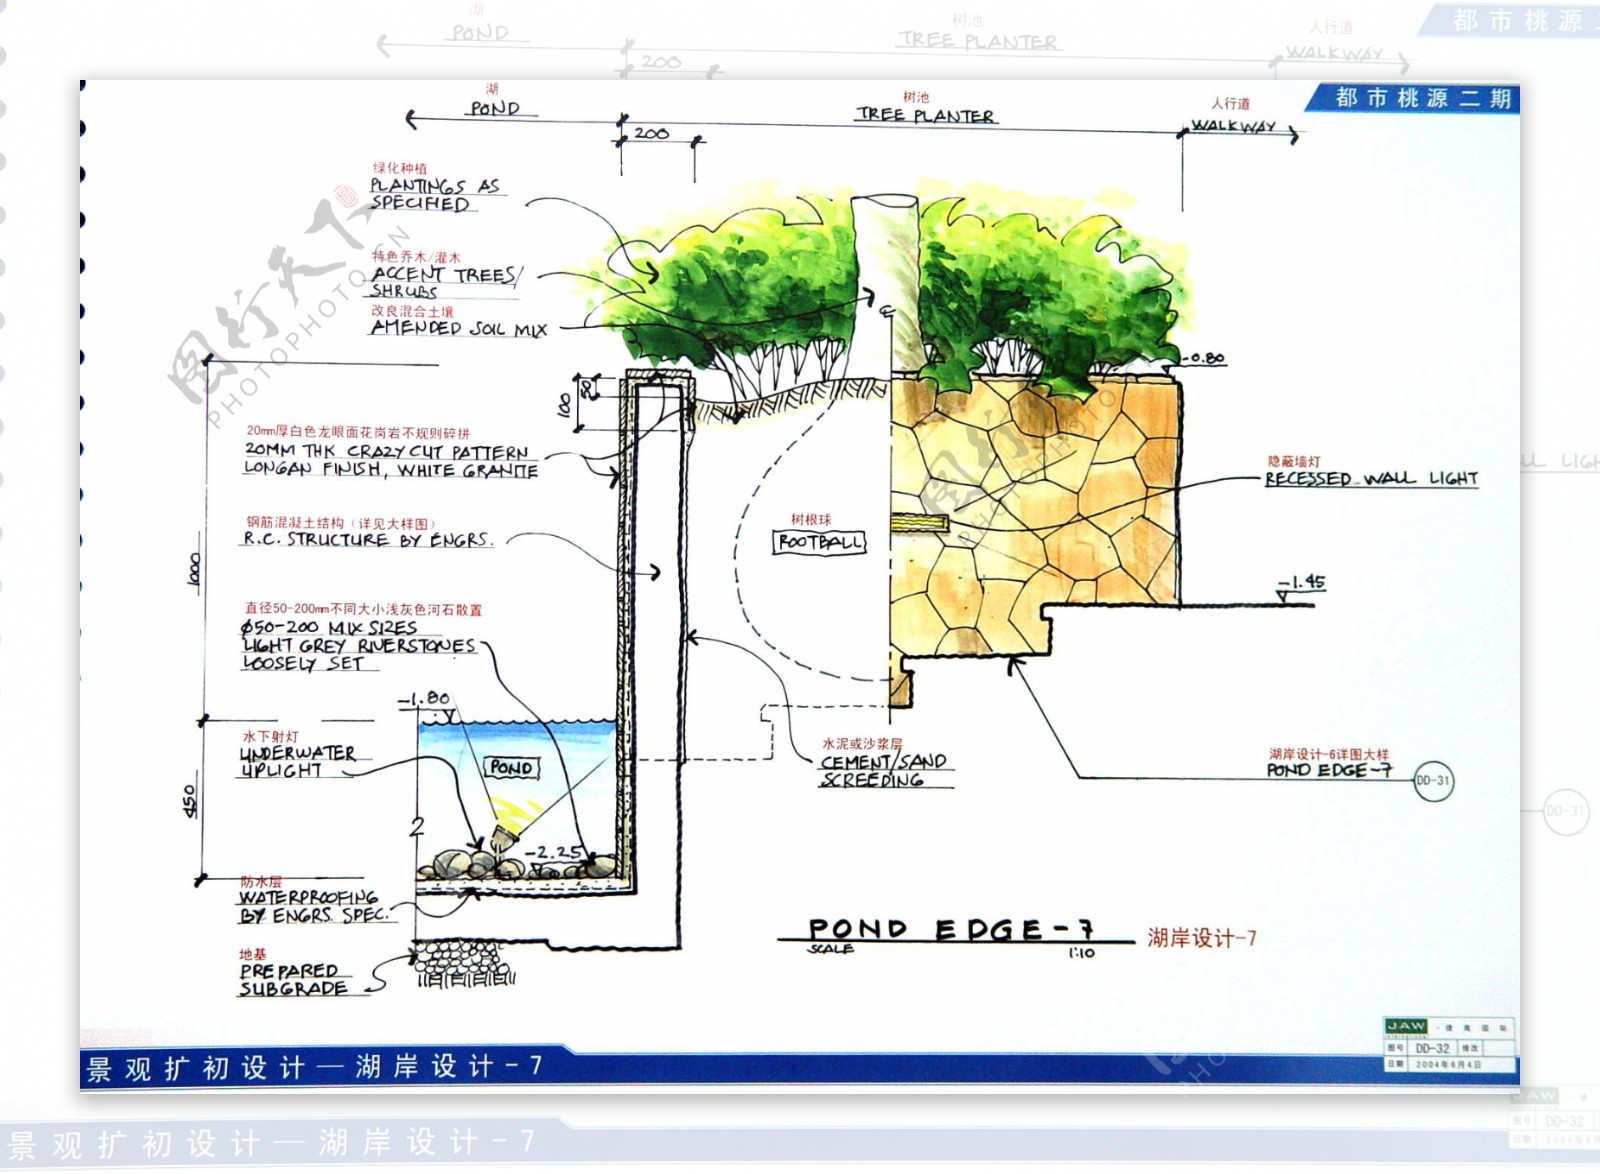The height and width of the screenshot is (1174, 1600).
Task: Click the "DD-32" sheet number in title block
Action: [x=1432, y=1048]
